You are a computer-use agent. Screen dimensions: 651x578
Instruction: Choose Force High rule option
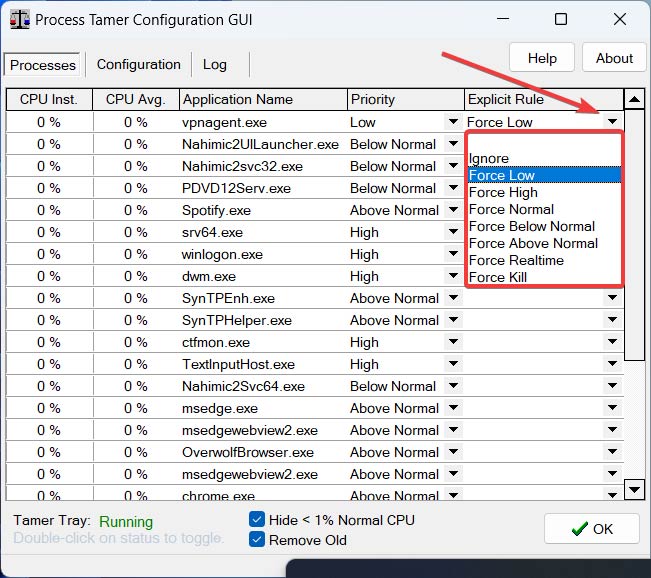point(544,192)
